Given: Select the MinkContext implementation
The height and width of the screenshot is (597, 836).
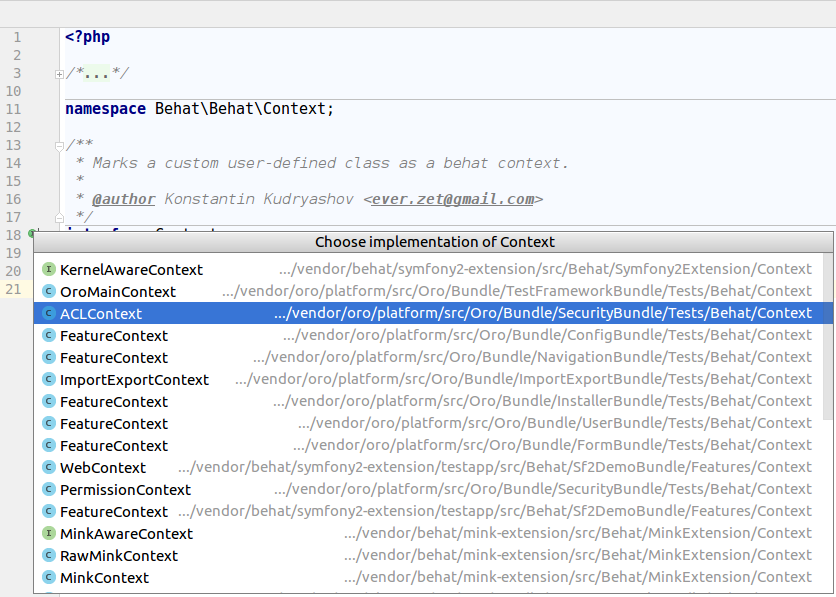Looking at the screenshot, I should pos(104,578).
